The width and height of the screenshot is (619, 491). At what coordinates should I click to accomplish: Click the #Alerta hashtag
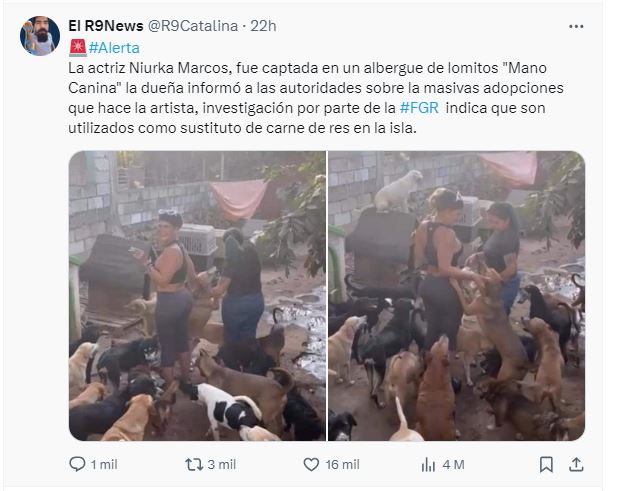(114, 48)
